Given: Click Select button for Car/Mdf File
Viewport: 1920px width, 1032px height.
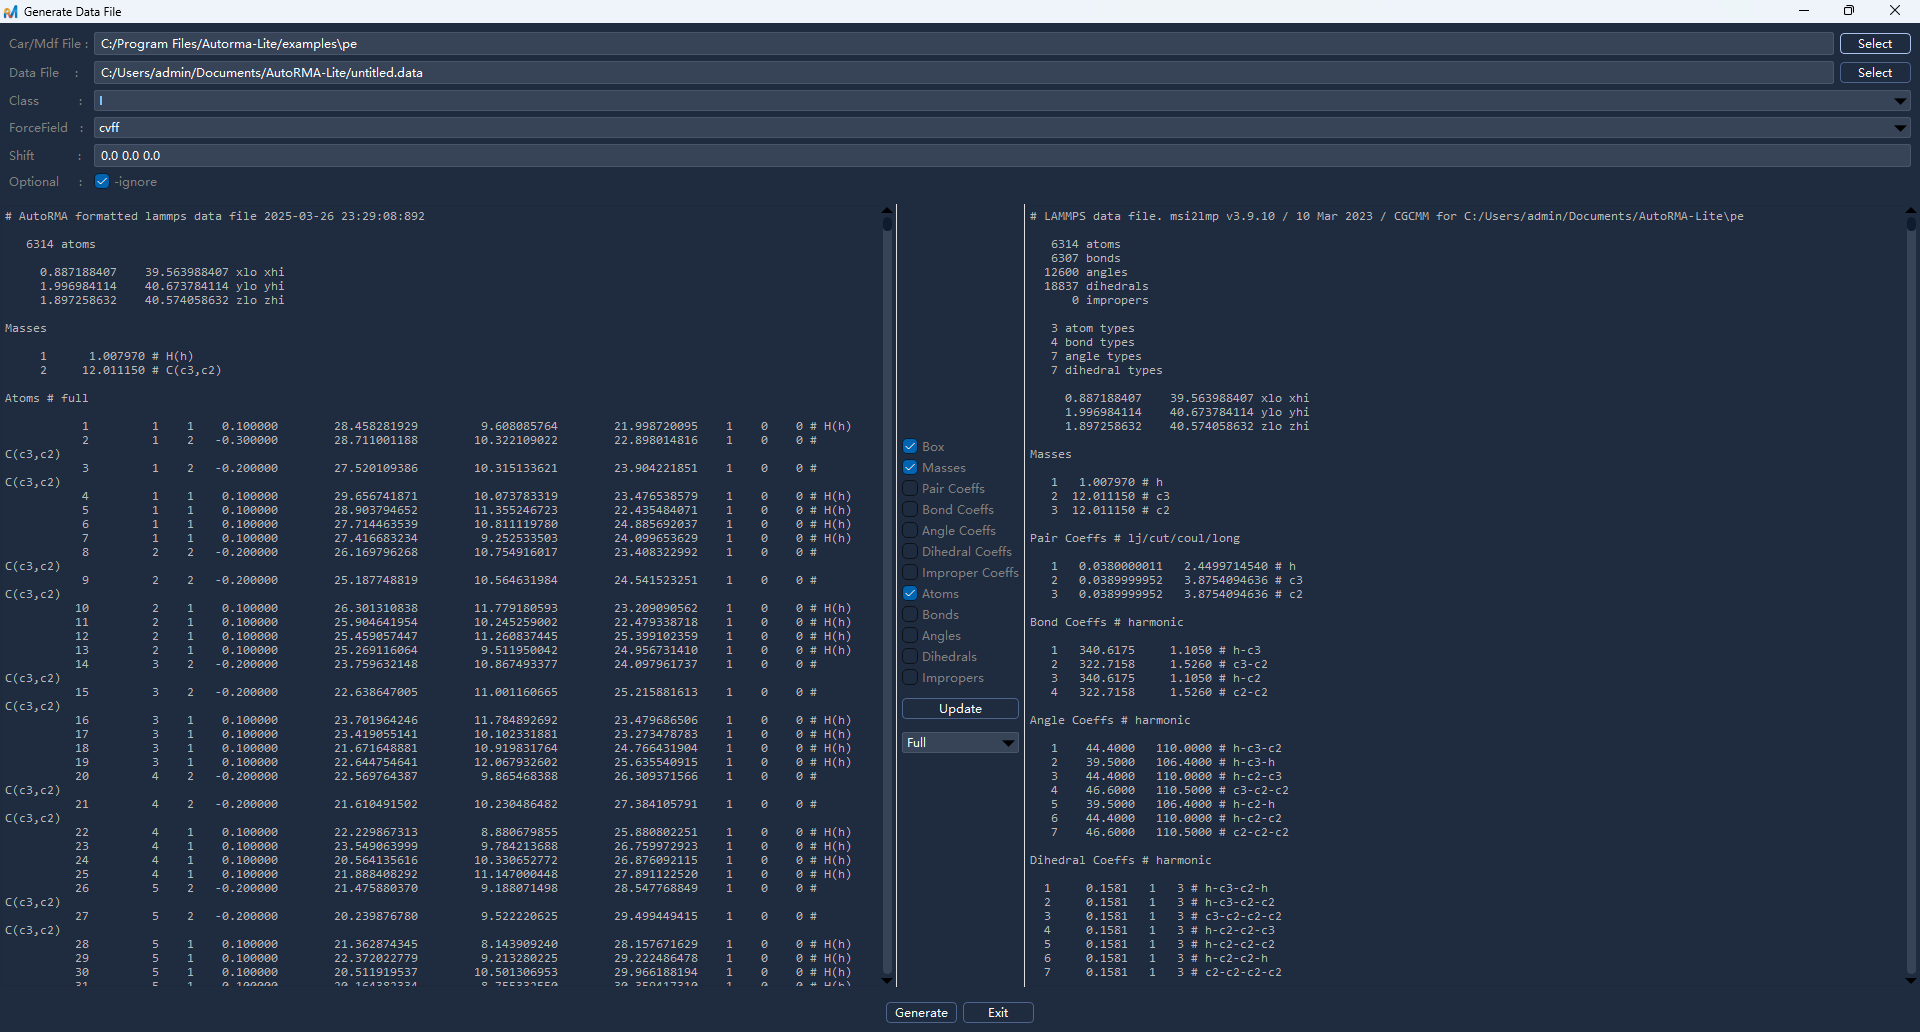Looking at the screenshot, I should [1875, 43].
